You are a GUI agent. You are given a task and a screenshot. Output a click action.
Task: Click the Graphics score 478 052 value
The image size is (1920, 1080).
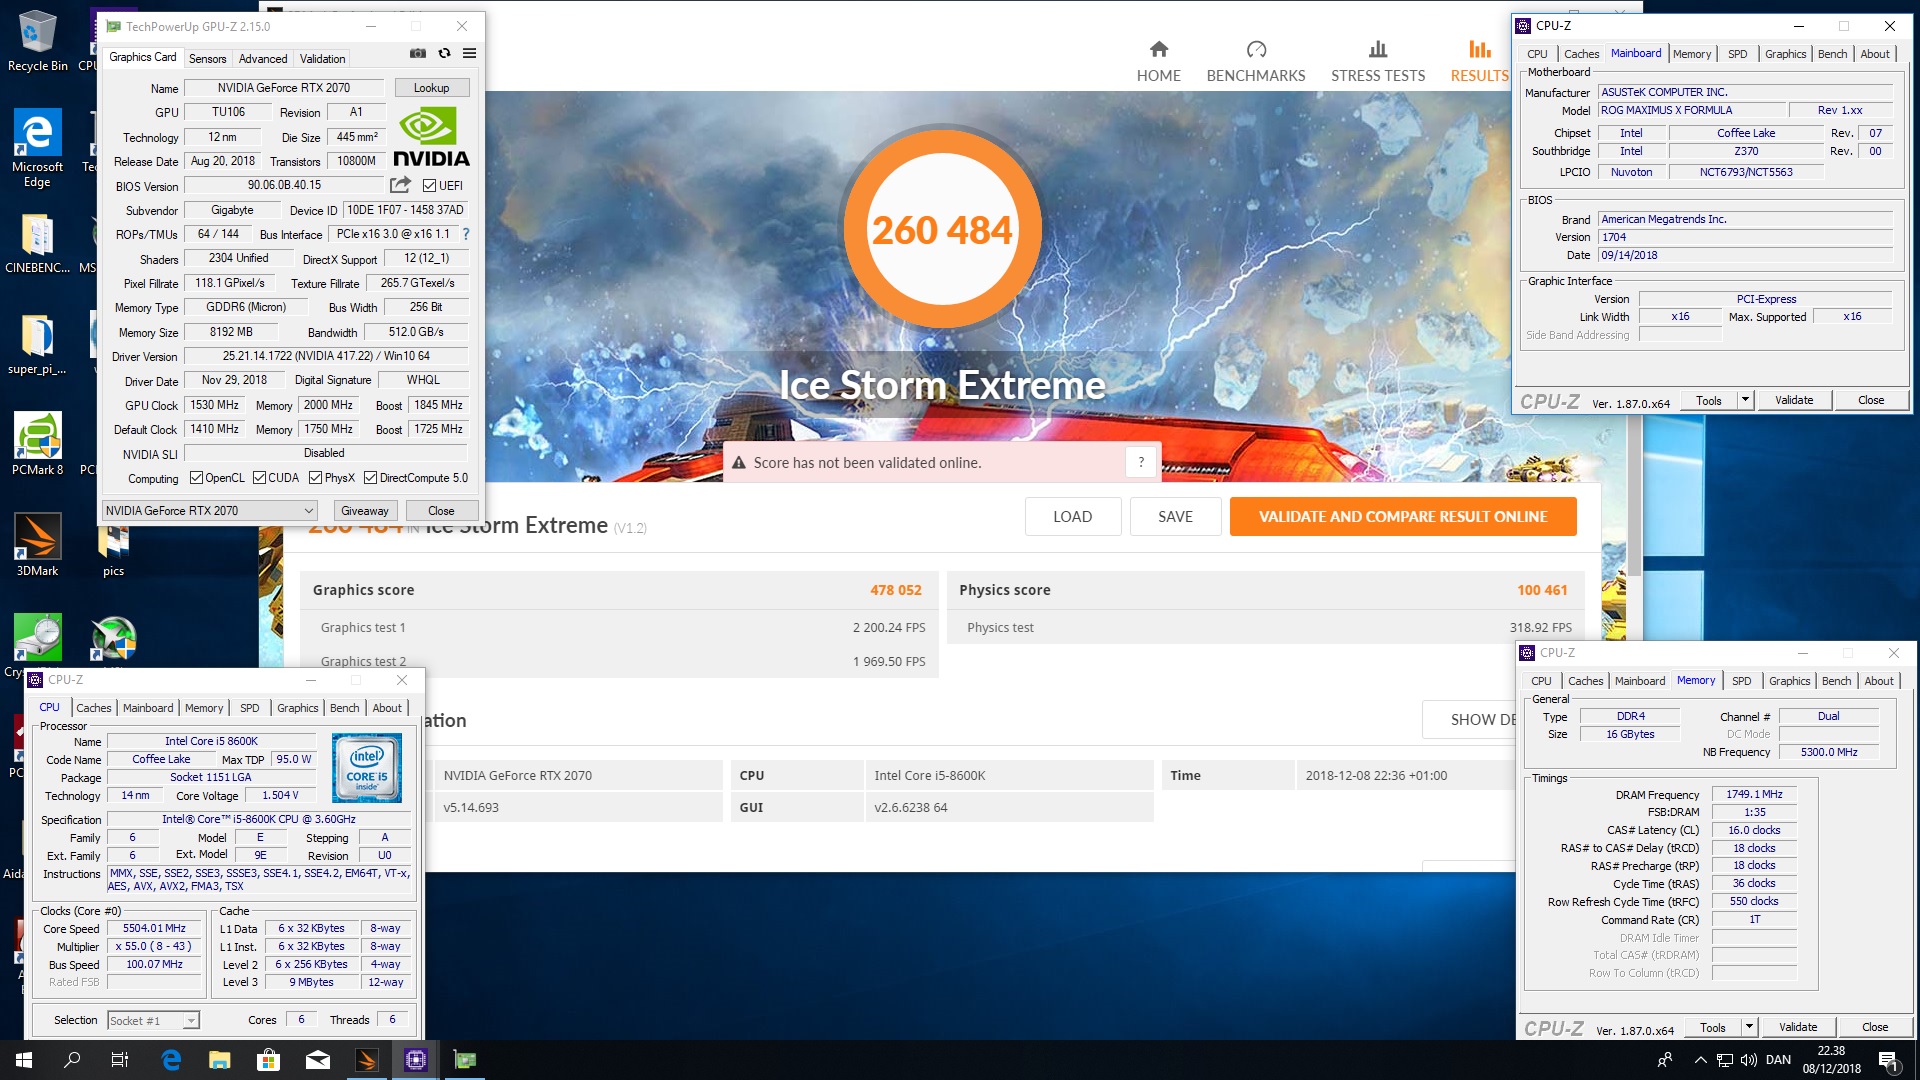click(895, 590)
